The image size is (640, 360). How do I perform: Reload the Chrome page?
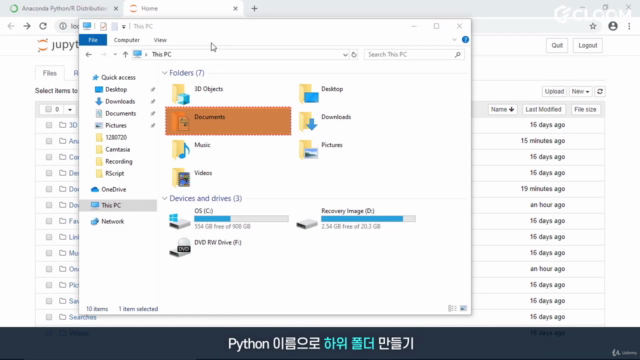[43, 26]
